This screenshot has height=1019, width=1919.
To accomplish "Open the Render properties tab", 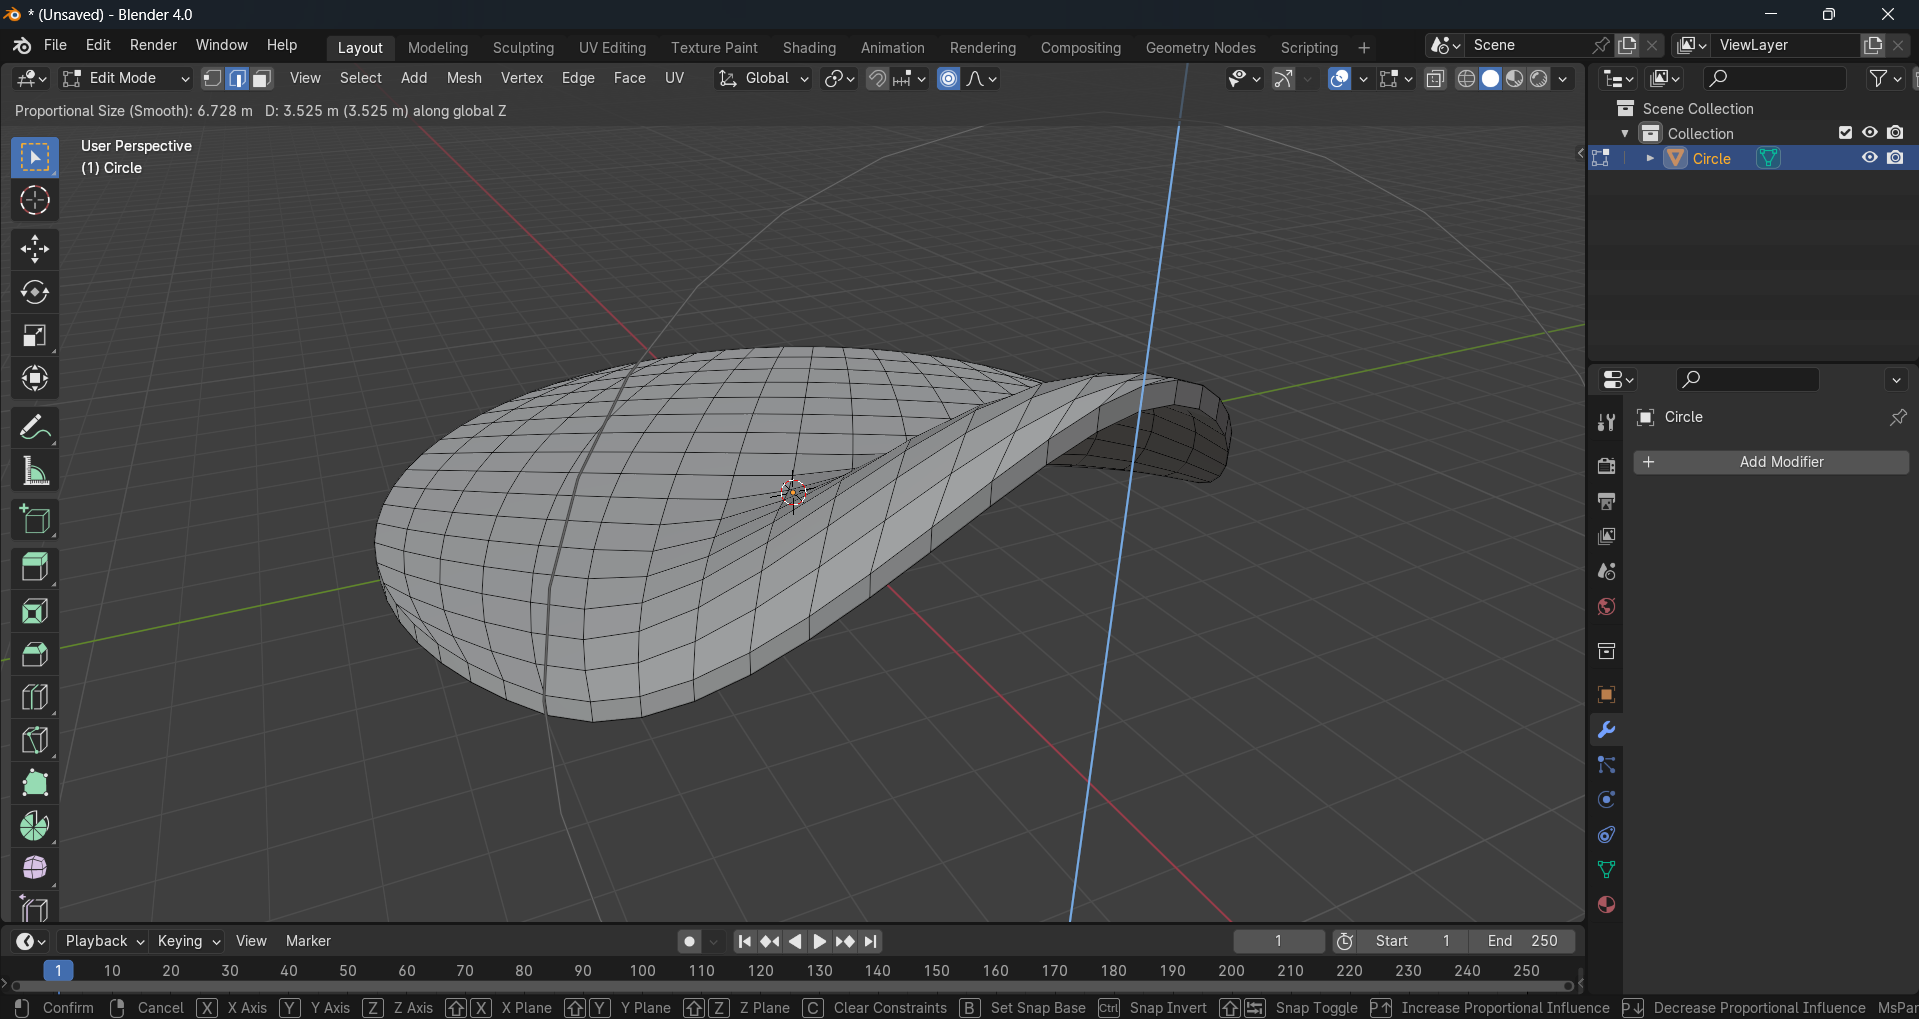I will [x=1606, y=466].
